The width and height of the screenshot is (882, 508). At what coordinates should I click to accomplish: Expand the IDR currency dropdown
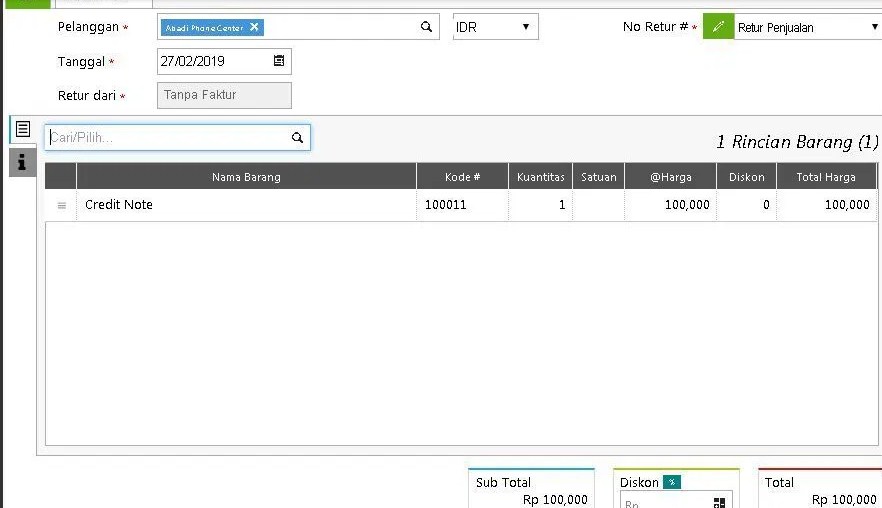coord(496,27)
